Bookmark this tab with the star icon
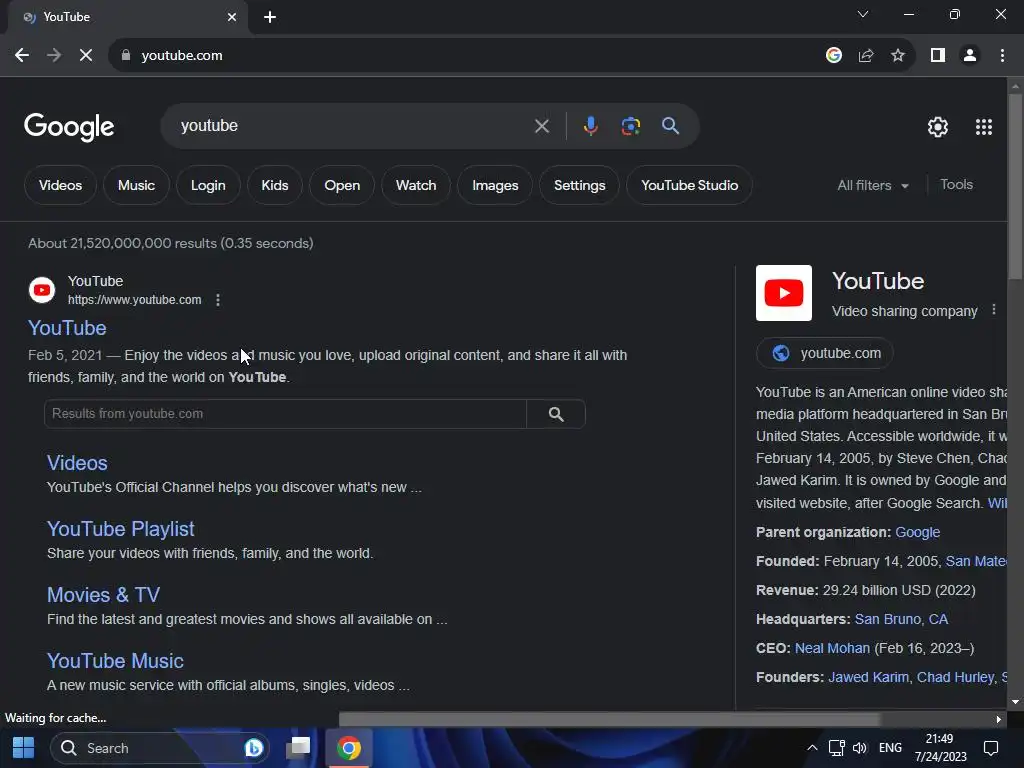This screenshot has width=1024, height=768. pyautogui.click(x=898, y=56)
